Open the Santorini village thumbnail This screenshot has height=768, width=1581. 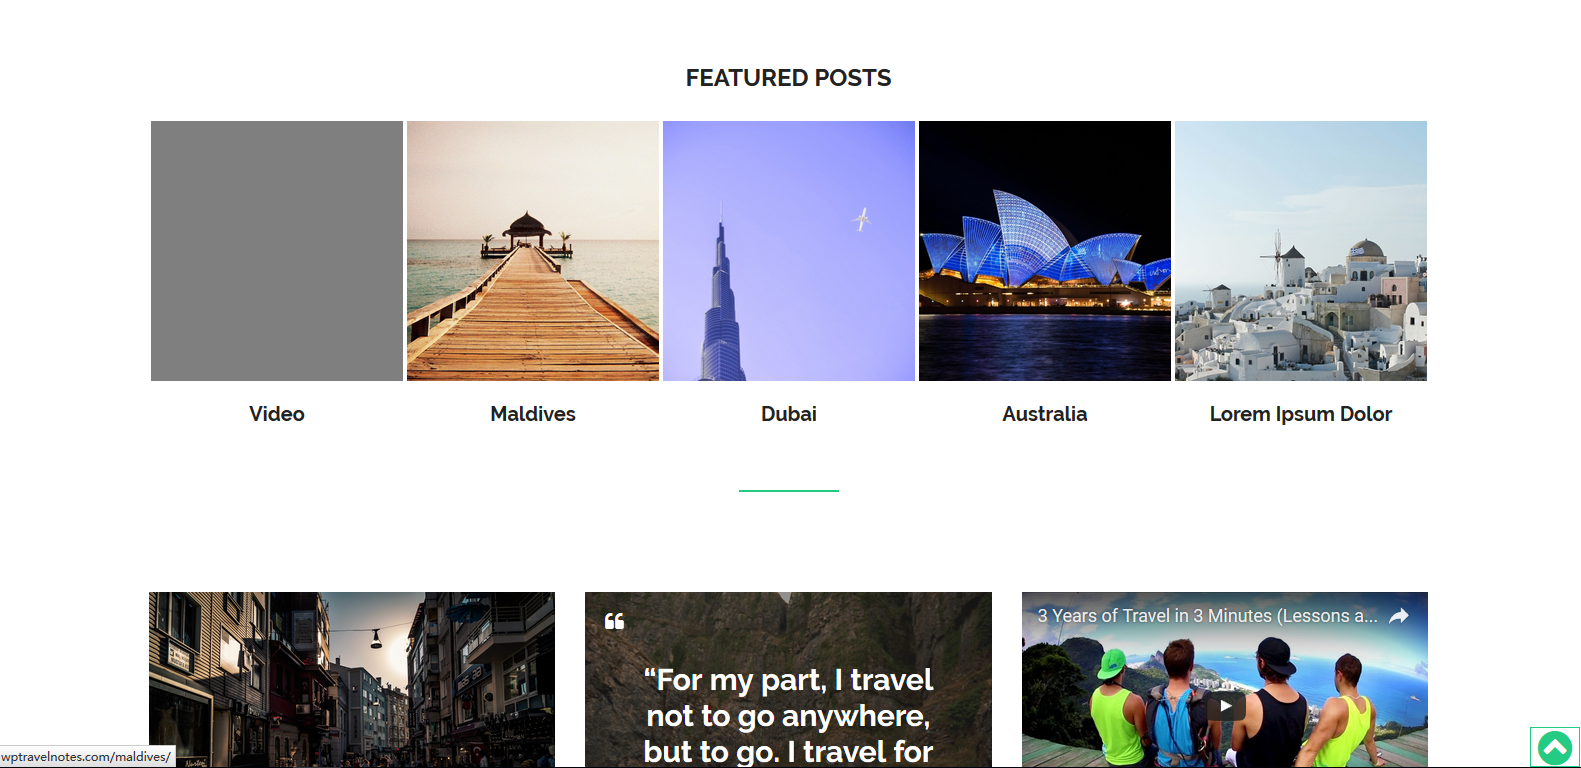pyautogui.click(x=1301, y=251)
